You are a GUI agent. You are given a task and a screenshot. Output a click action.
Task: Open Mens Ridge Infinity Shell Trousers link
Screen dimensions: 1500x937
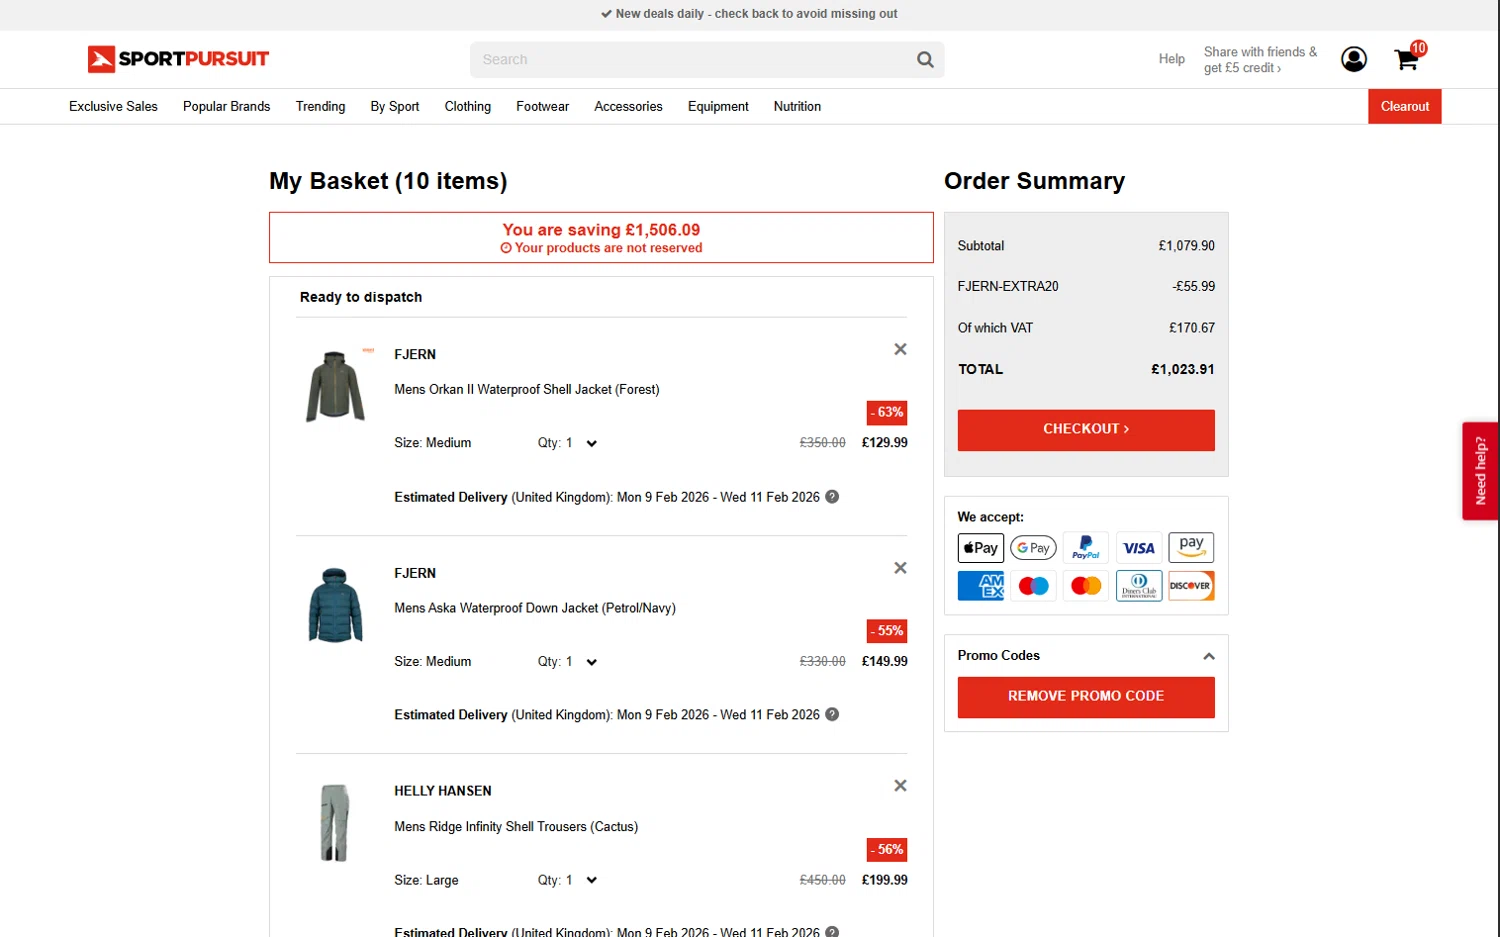(516, 827)
